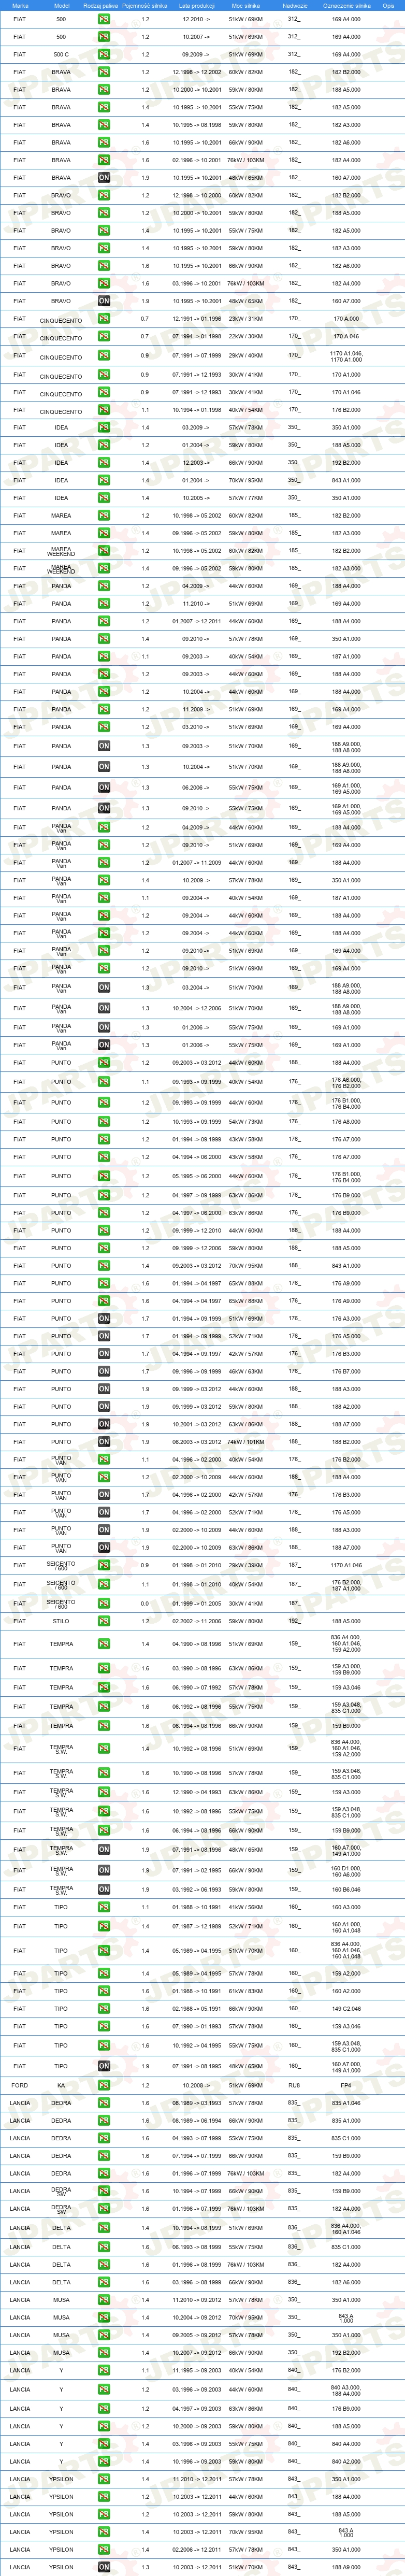The width and height of the screenshot is (405, 2576).
Task: Click the '74kW / 101KM' power cell
Action: tap(246, 1442)
